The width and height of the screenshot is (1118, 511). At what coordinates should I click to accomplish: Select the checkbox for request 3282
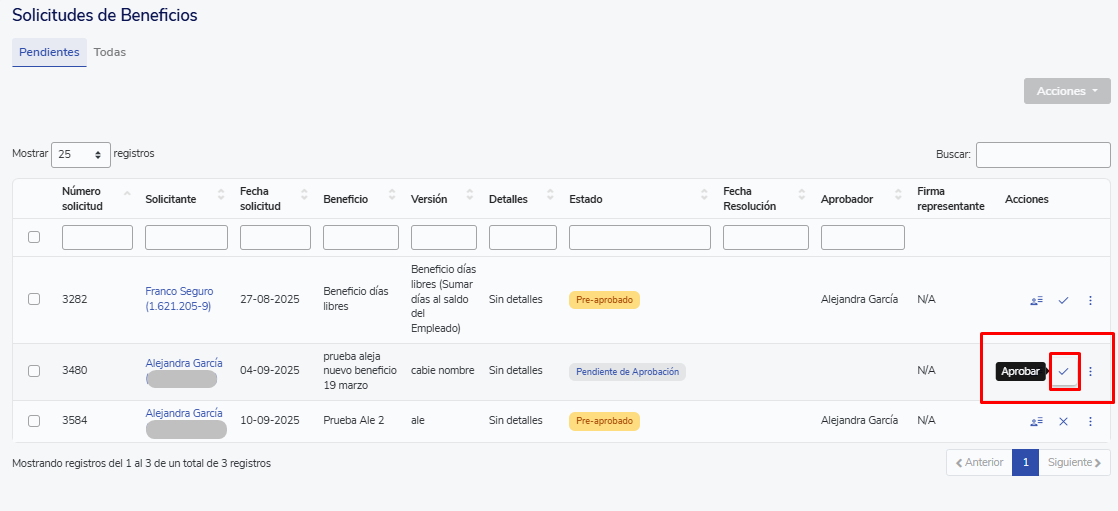(x=34, y=299)
